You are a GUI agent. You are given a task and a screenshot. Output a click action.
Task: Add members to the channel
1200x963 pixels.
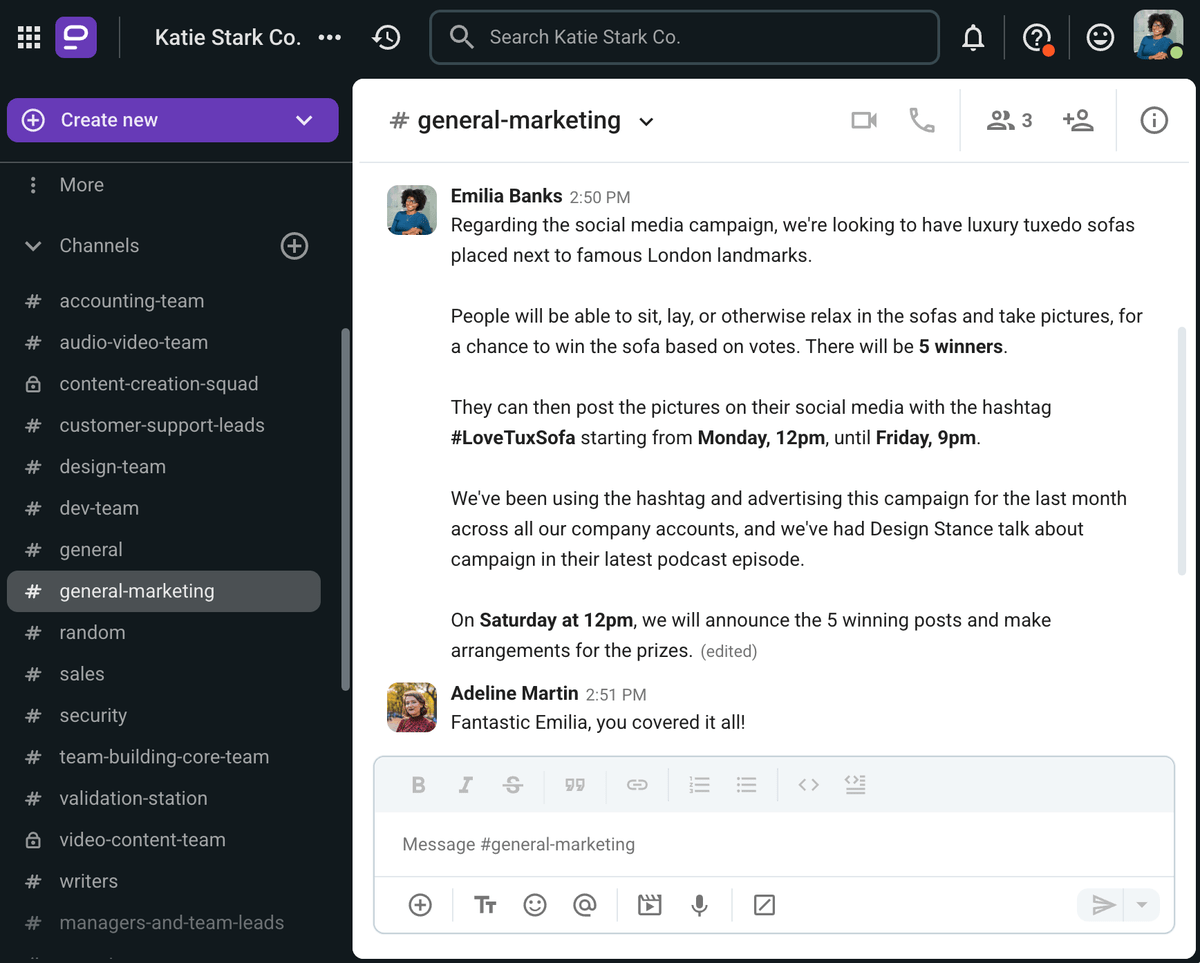[x=1078, y=121]
